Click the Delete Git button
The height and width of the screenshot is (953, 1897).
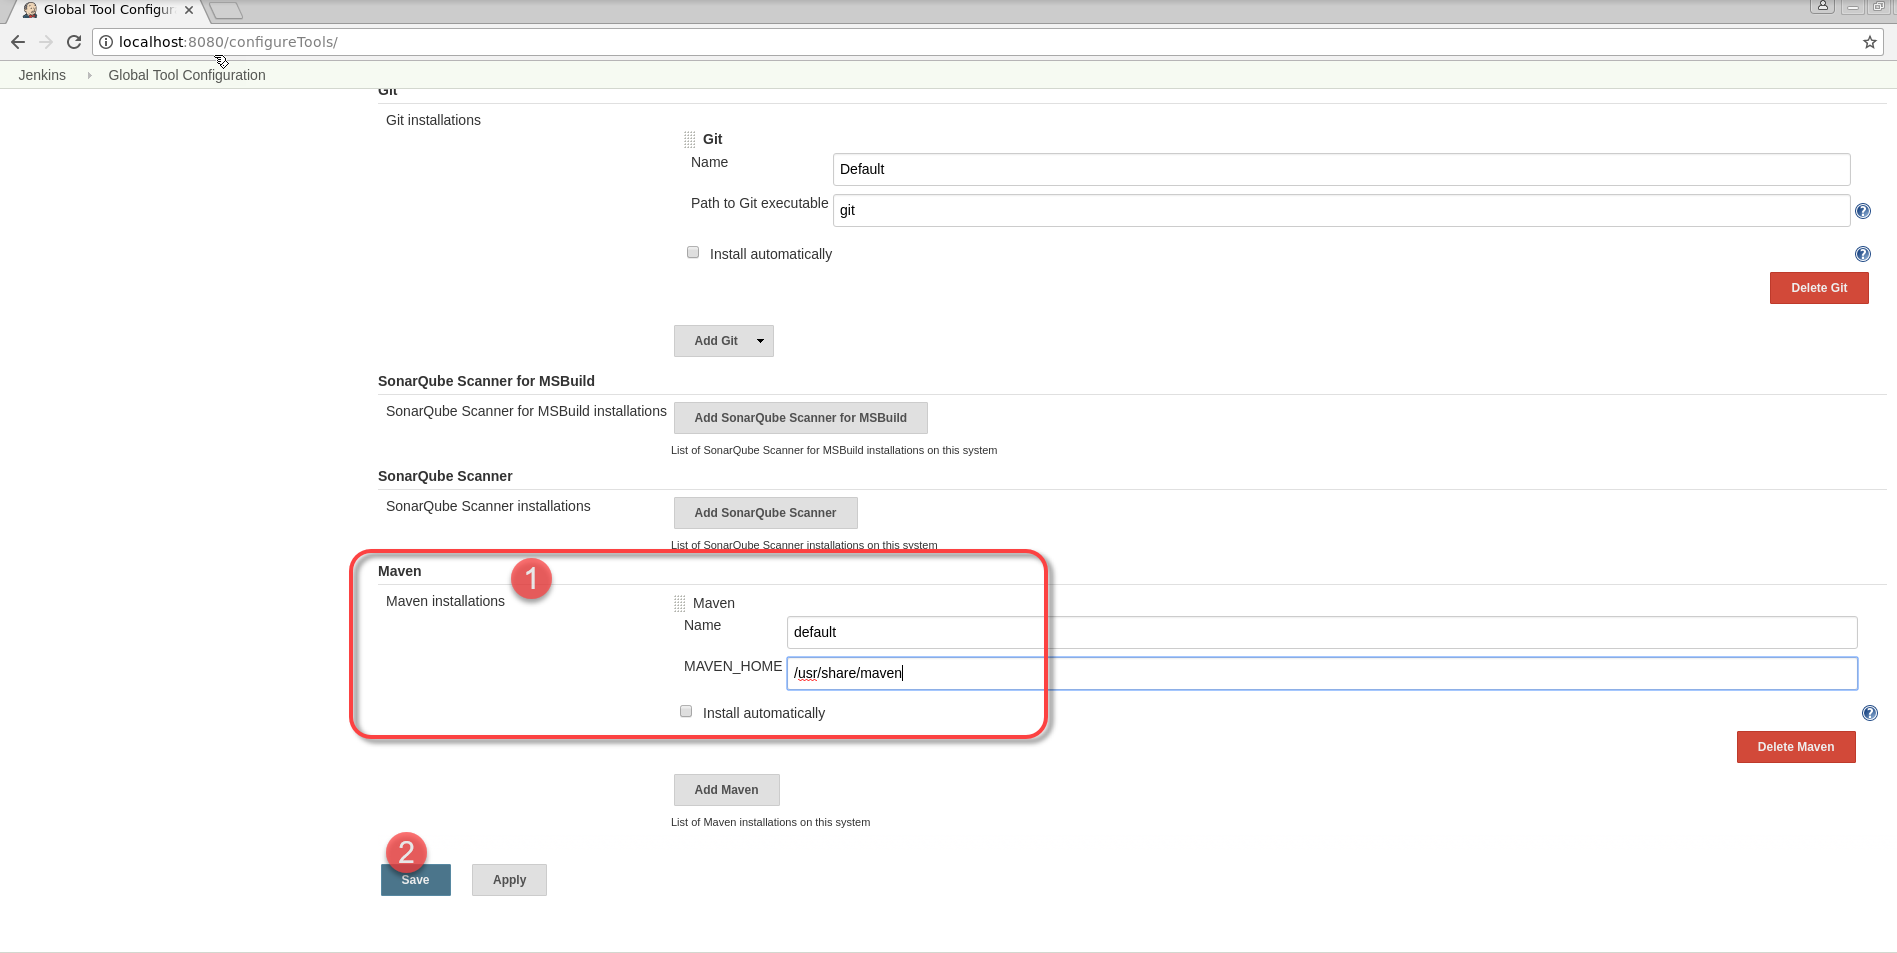(x=1819, y=288)
